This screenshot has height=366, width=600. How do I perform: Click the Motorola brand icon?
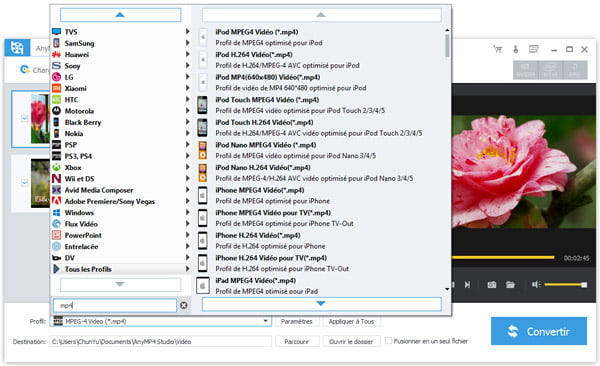click(57, 111)
